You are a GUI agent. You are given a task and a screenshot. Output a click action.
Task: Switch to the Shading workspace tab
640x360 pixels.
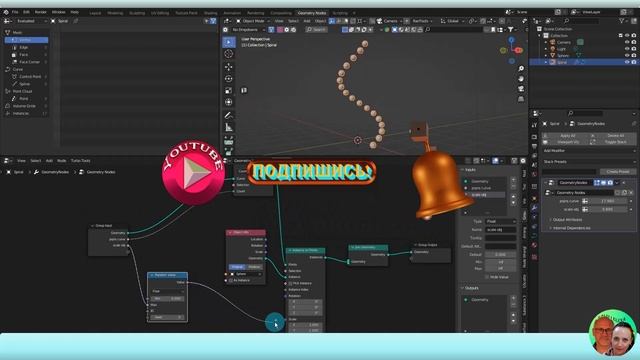point(210,13)
